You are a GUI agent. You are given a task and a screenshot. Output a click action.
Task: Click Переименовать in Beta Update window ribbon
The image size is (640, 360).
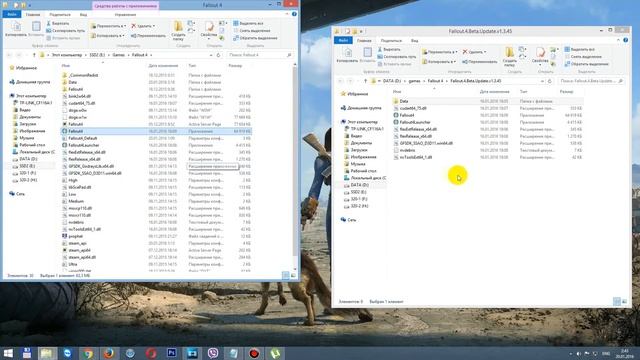[480, 62]
